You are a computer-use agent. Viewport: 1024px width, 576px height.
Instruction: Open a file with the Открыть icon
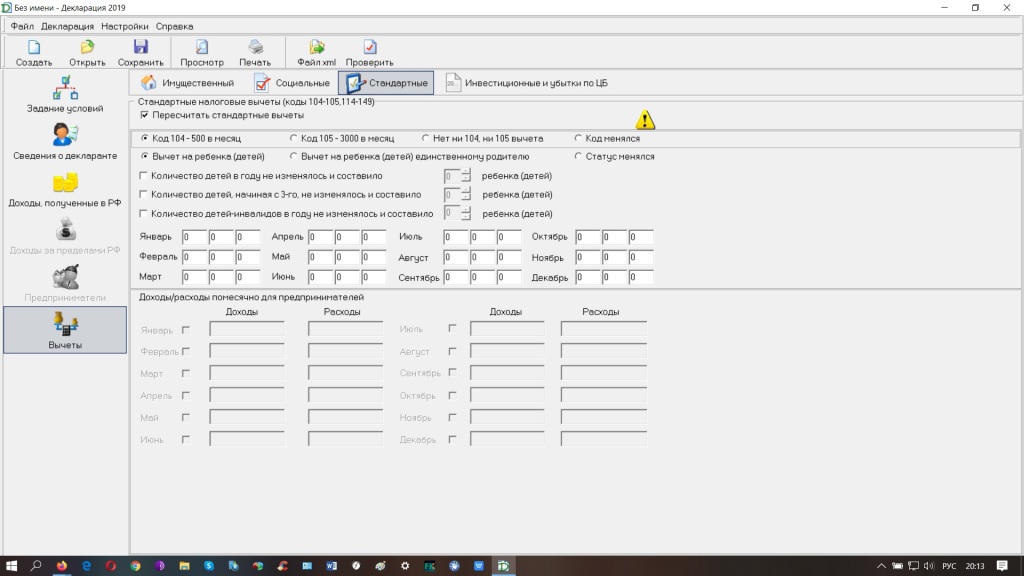(87, 47)
